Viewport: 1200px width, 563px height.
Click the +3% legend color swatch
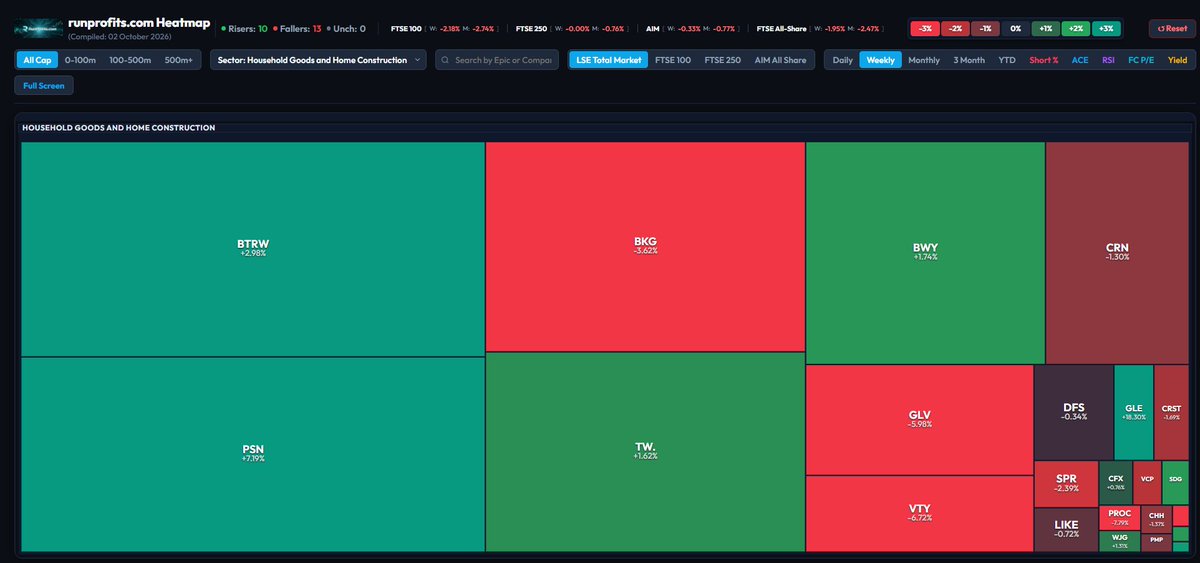coord(1106,28)
